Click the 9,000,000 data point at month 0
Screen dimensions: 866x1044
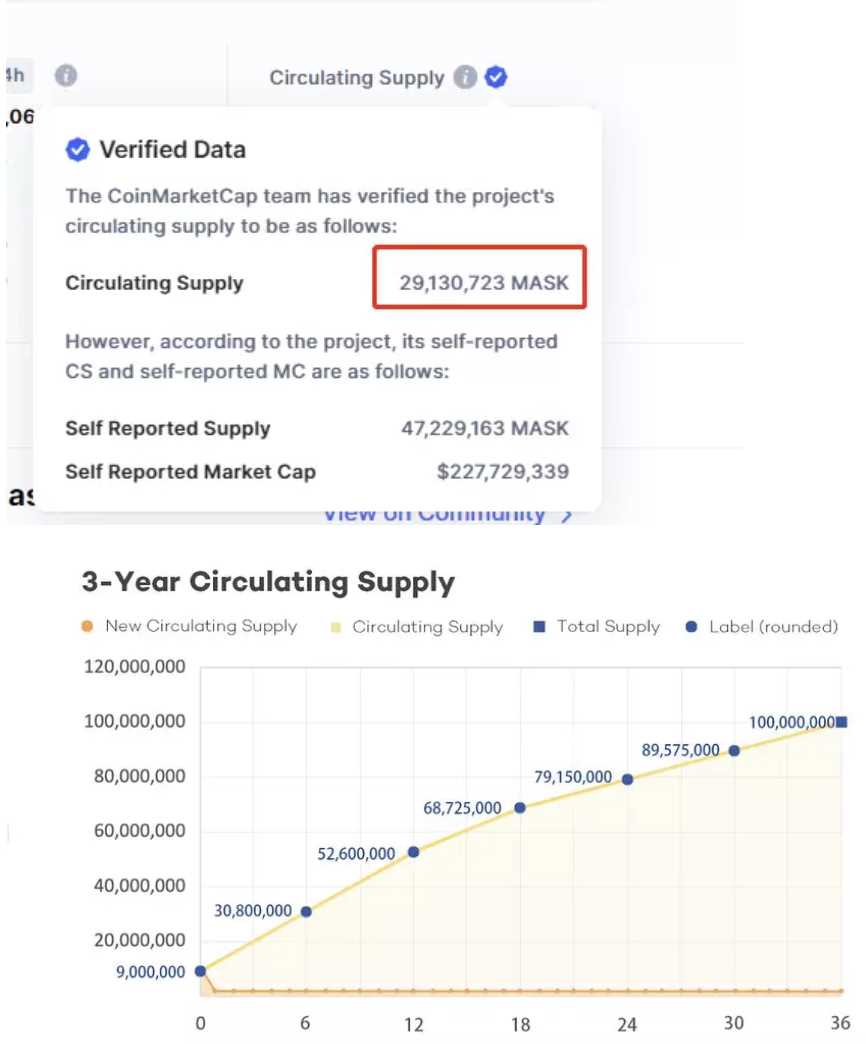point(200,970)
